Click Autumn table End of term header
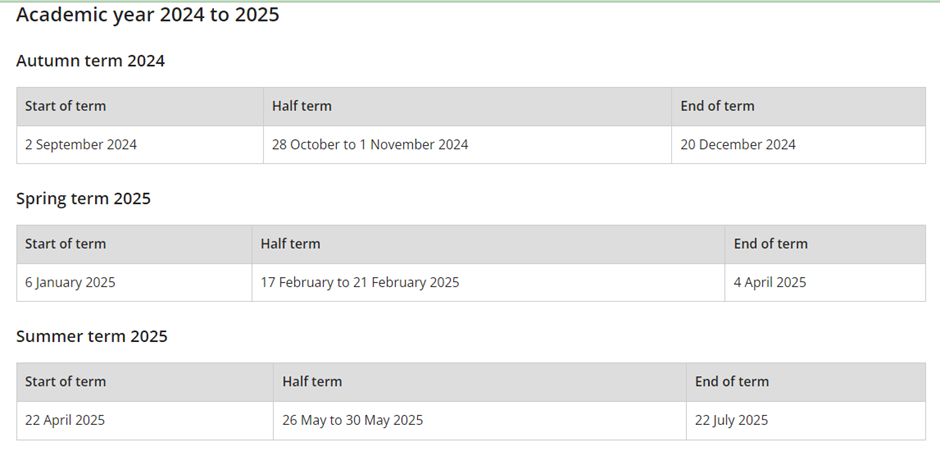Viewport: 940px width, 456px height. point(799,106)
